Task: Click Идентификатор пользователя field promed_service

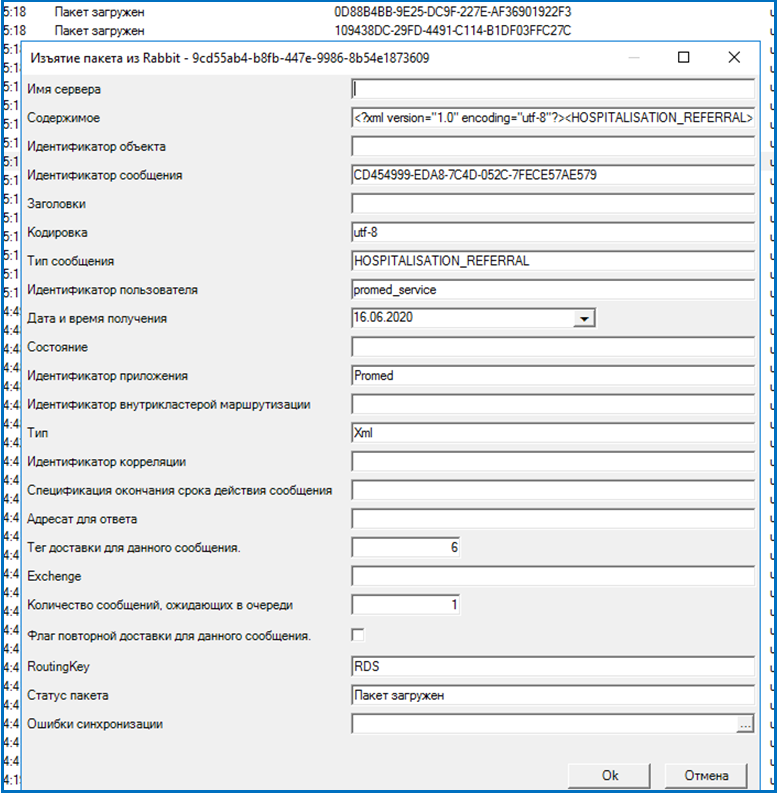Action: (x=553, y=290)
